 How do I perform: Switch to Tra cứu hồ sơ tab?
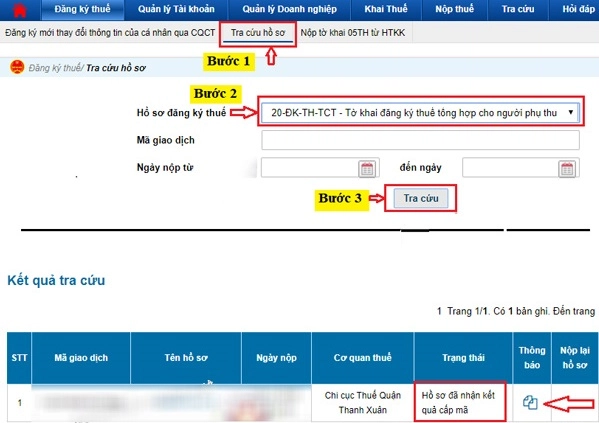258,33
